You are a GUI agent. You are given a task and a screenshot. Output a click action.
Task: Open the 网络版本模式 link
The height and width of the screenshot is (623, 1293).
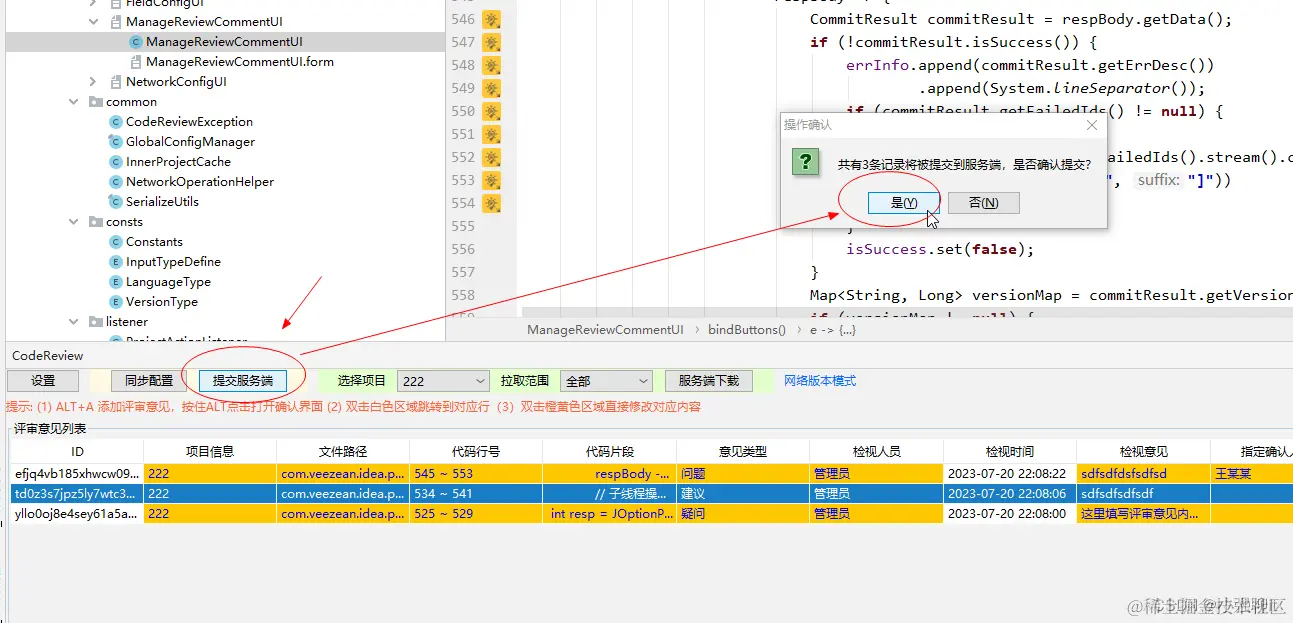pos(820,381)
